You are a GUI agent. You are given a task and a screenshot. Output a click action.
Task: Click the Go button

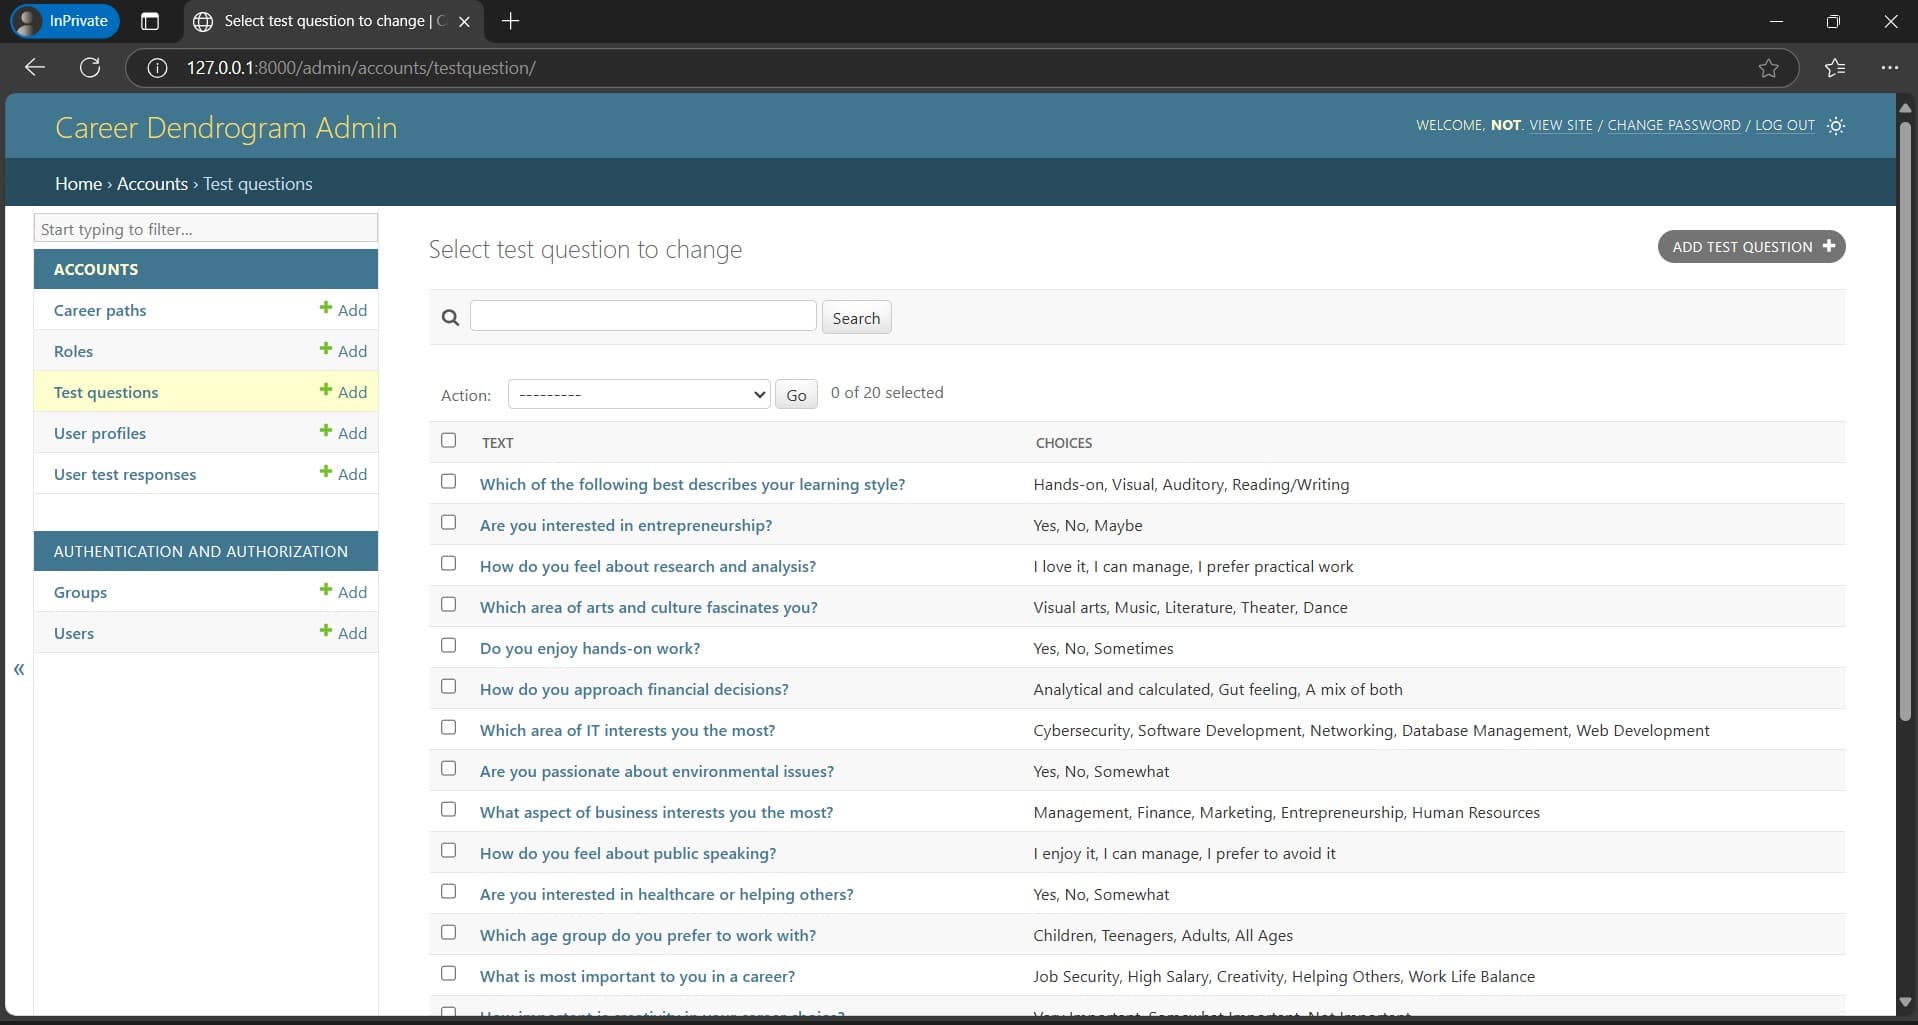pos(796,395)
